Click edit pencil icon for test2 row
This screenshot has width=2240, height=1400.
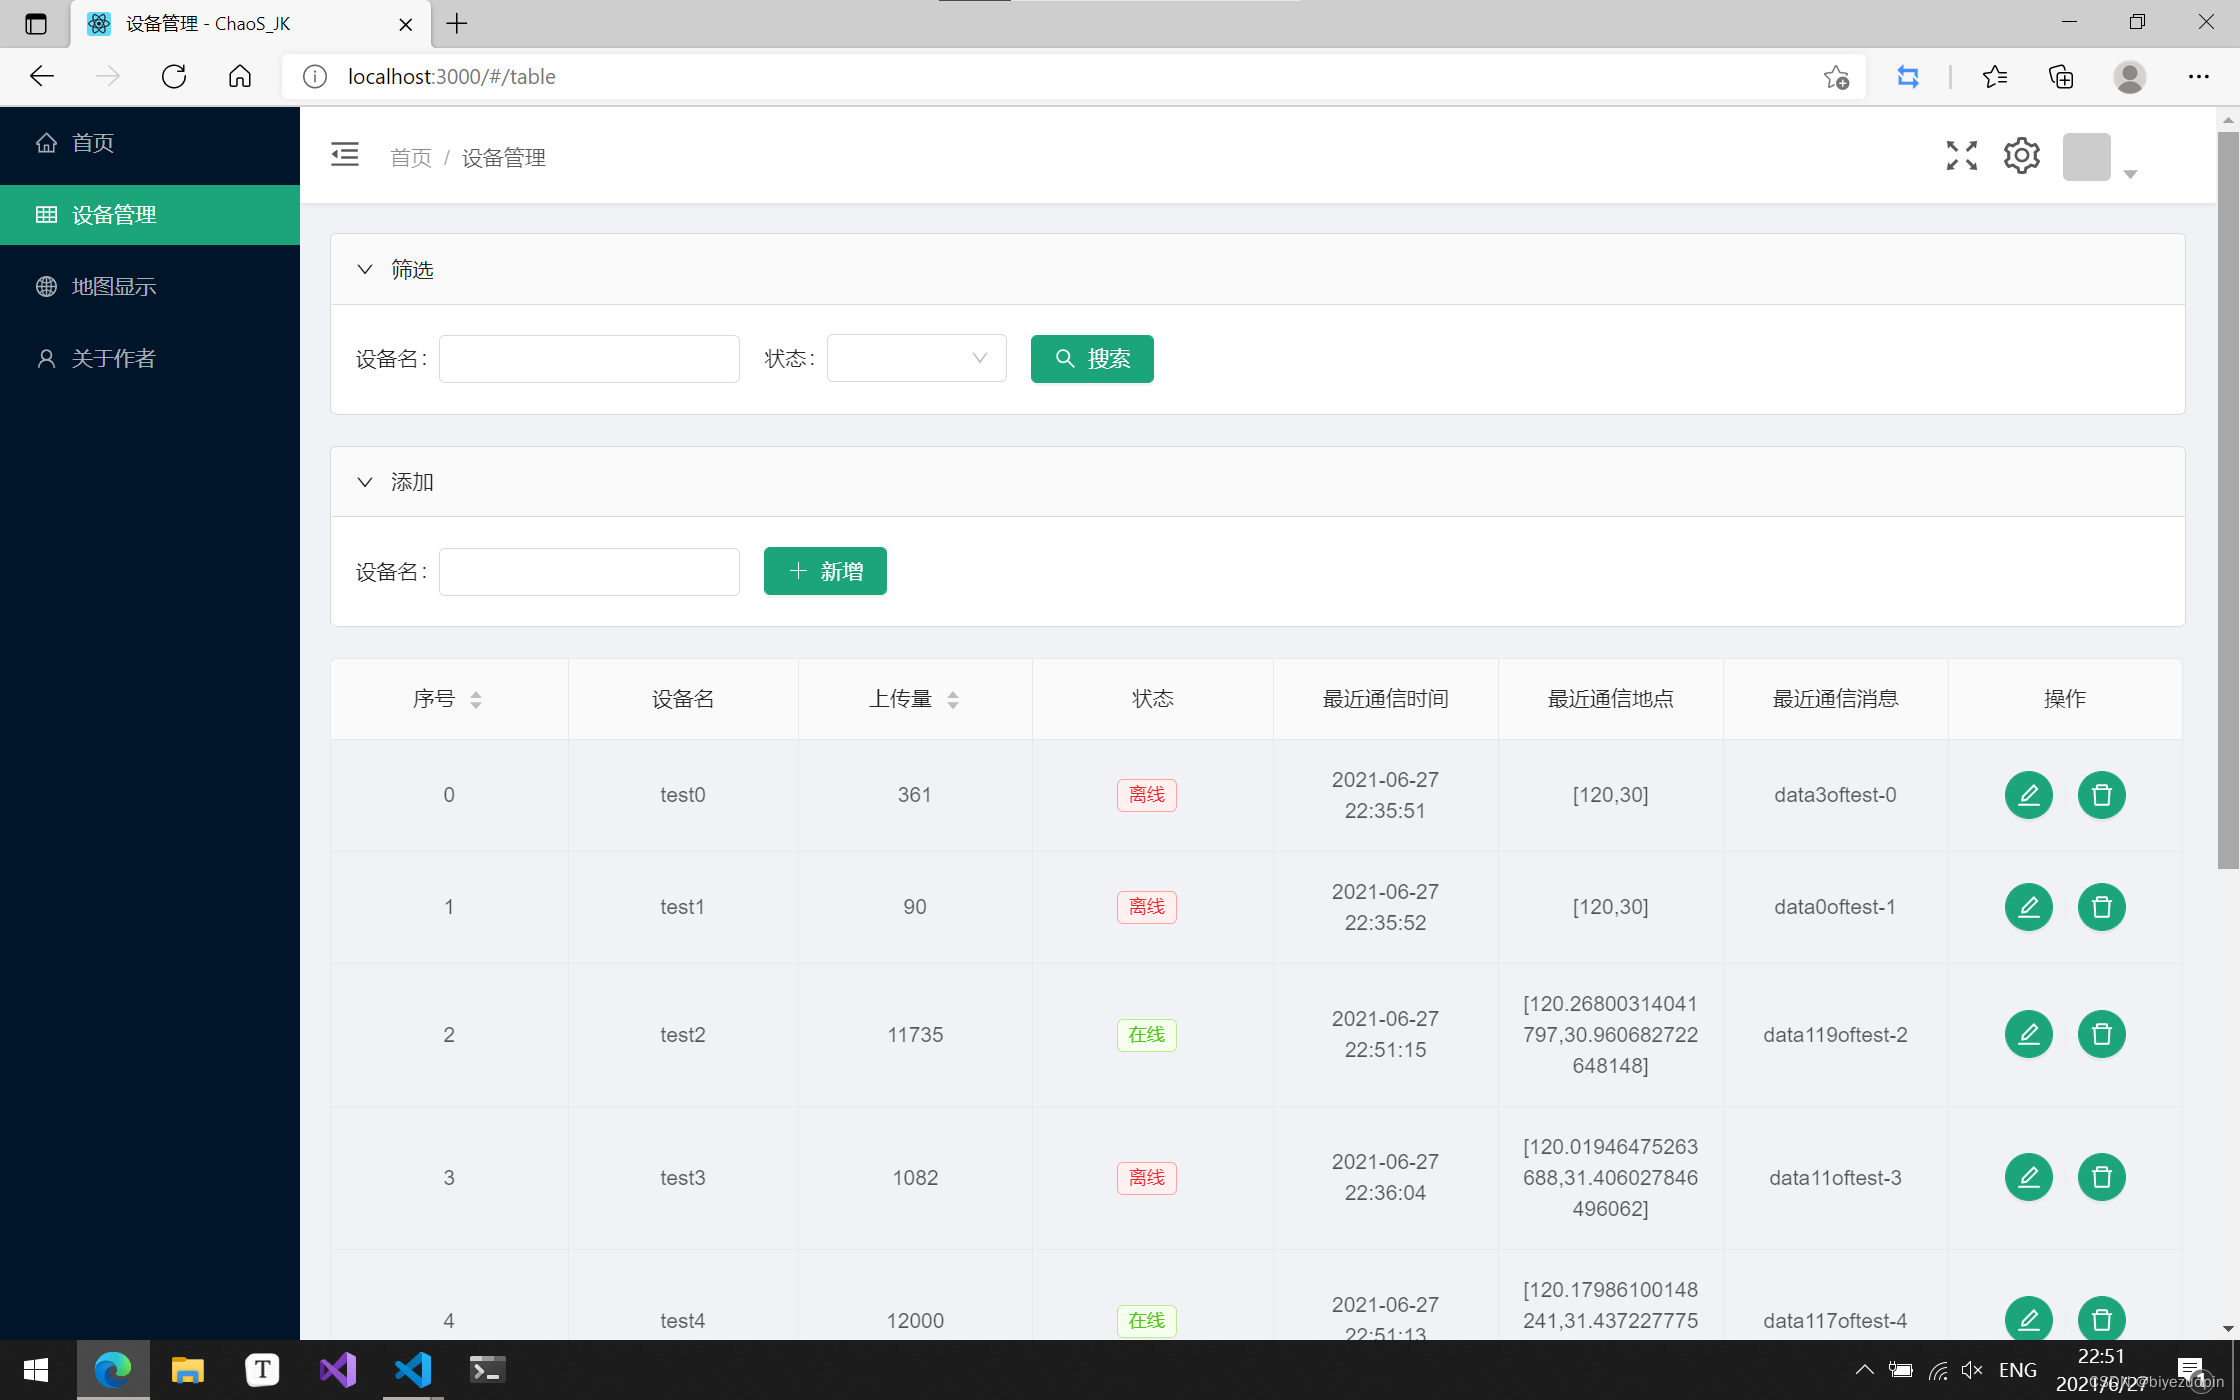click(2028, 1034)
